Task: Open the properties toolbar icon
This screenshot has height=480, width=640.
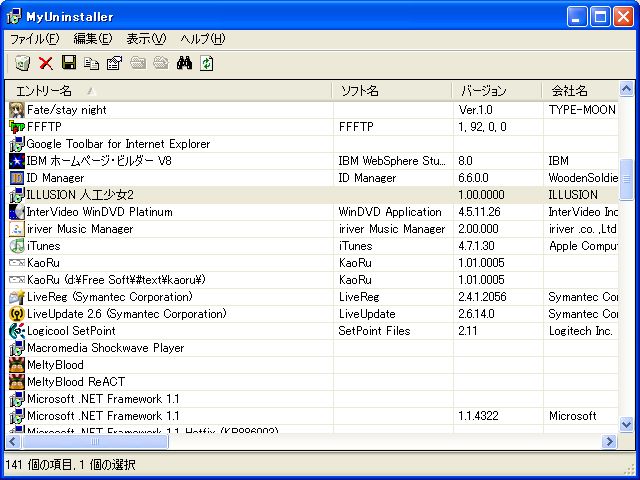Action: tap(114, 63)
